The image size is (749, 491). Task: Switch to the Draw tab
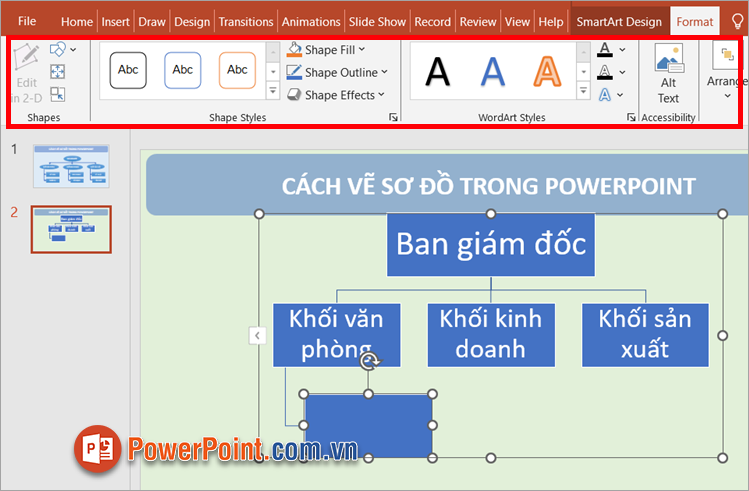pyautogui.click(x=152, y=22)
